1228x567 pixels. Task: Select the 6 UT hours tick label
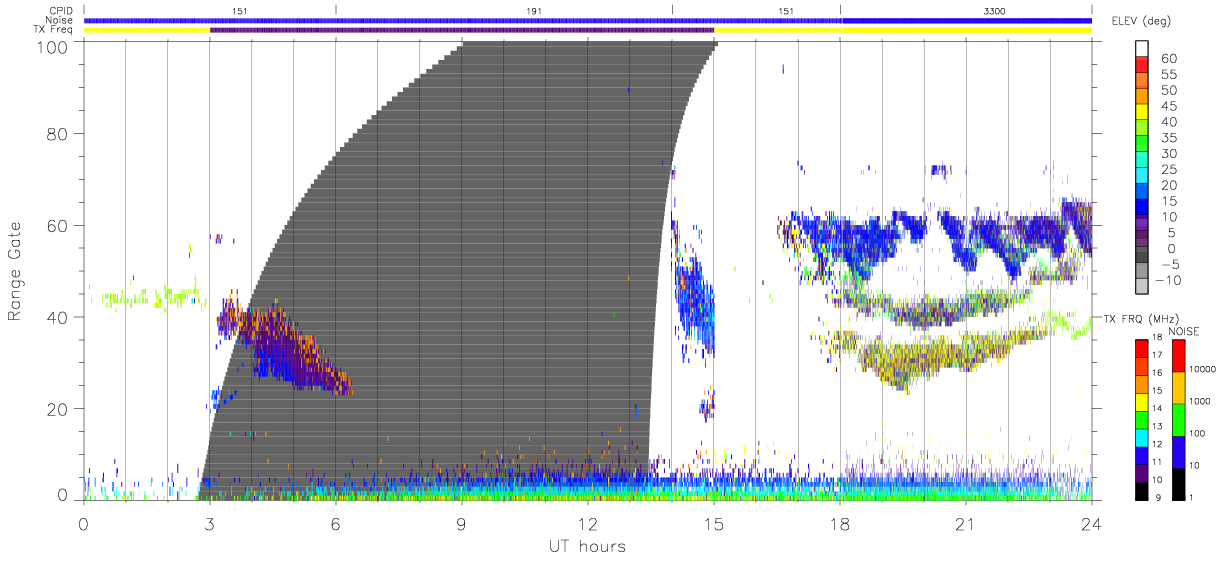pos(336,524)
